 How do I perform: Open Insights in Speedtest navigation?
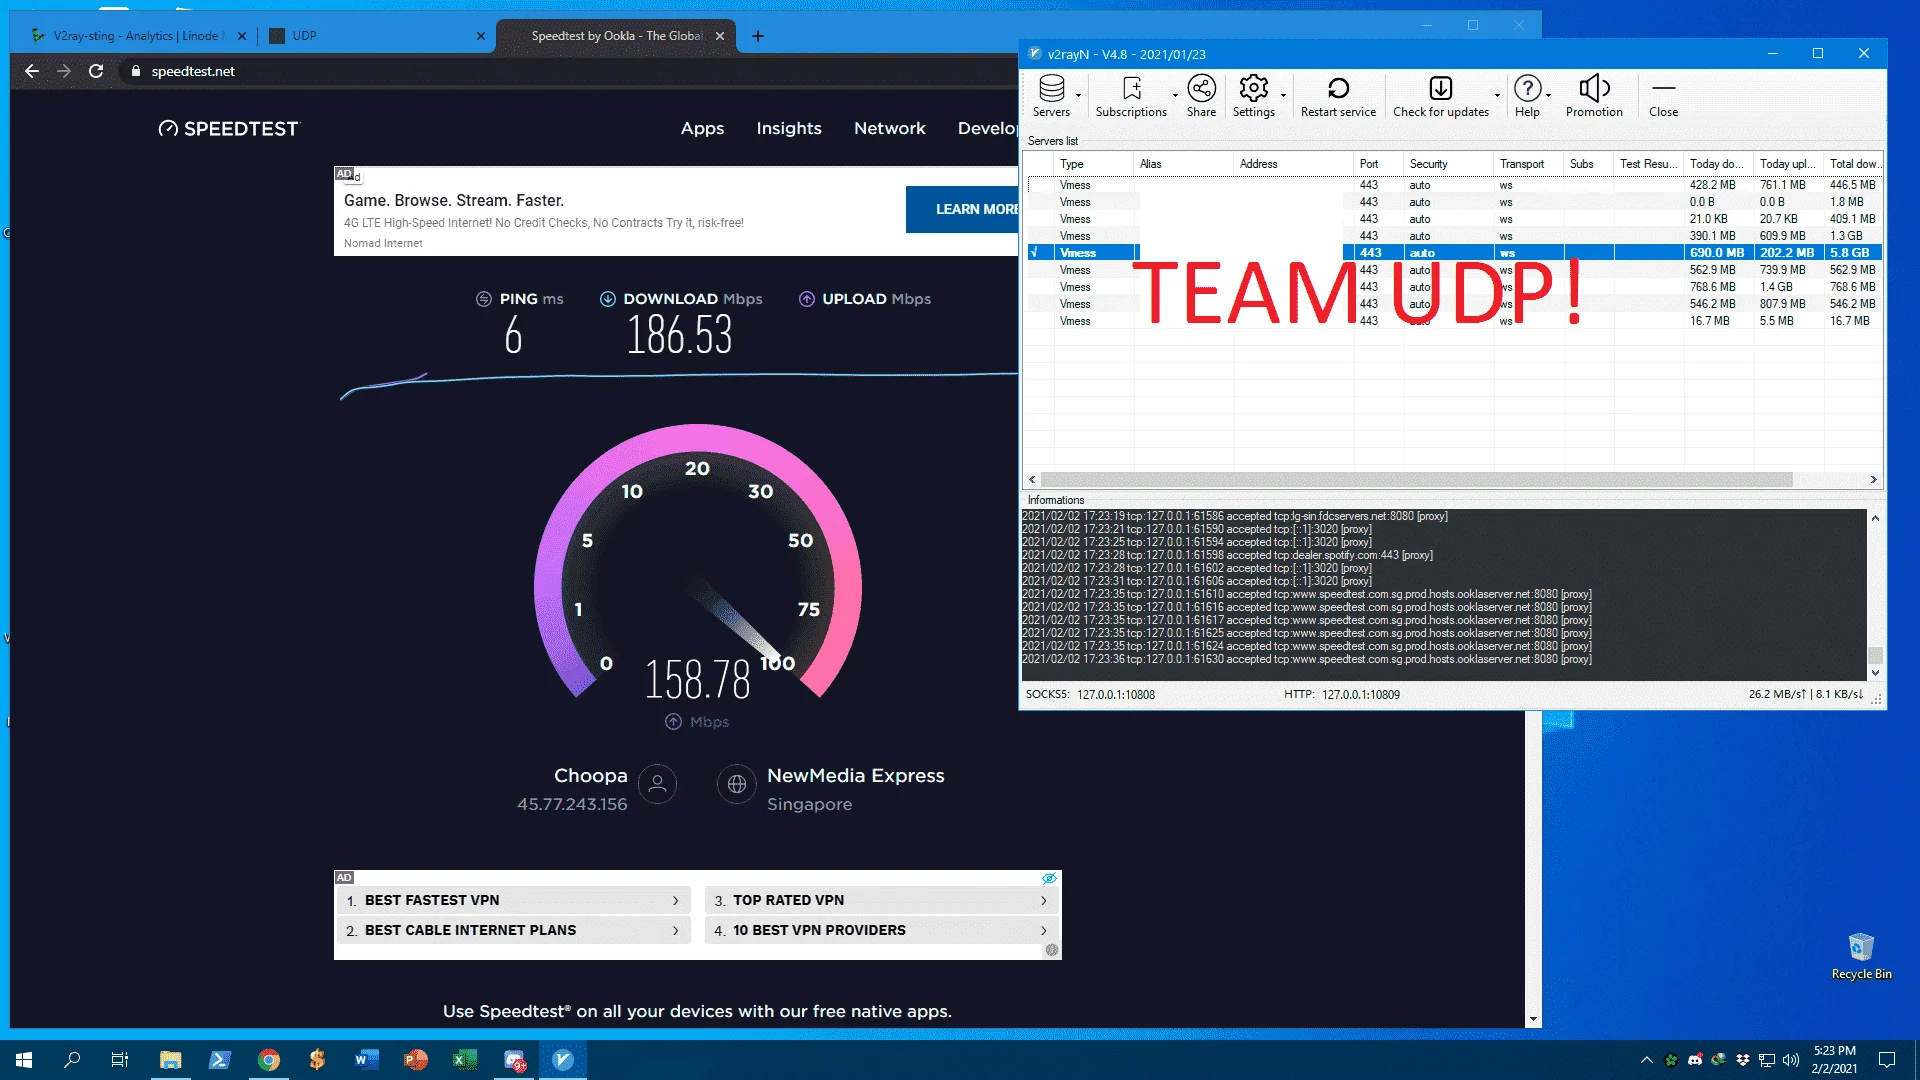pos(789,128)
